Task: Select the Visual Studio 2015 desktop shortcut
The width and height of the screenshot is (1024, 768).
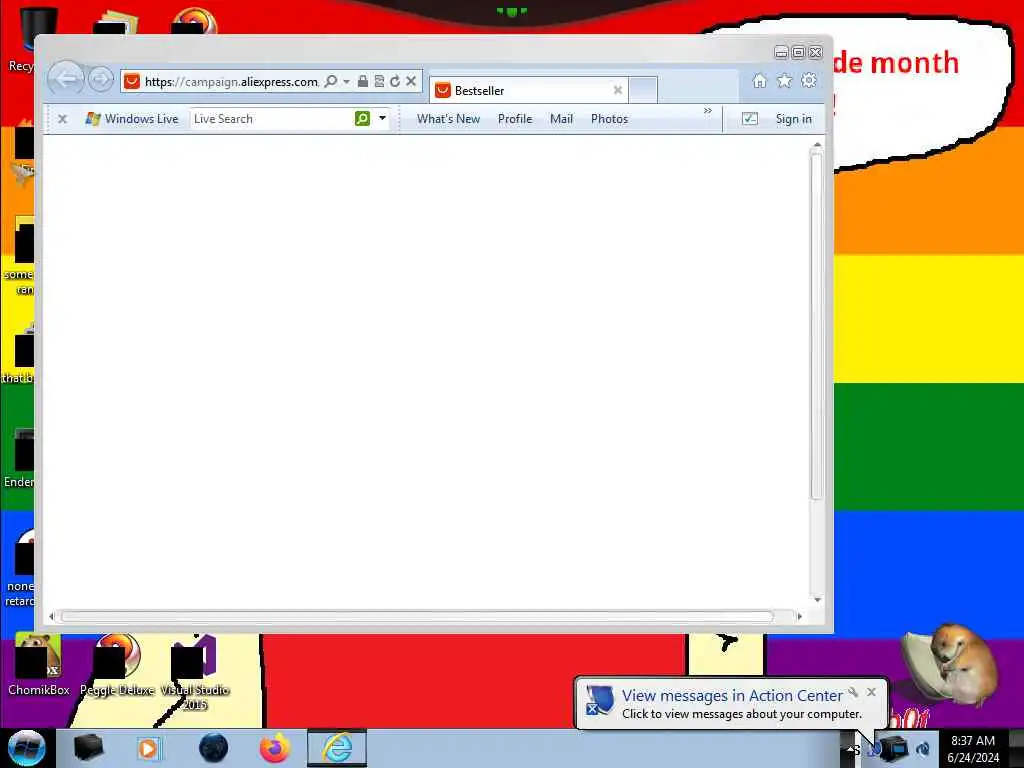Action: click(195, 673)
